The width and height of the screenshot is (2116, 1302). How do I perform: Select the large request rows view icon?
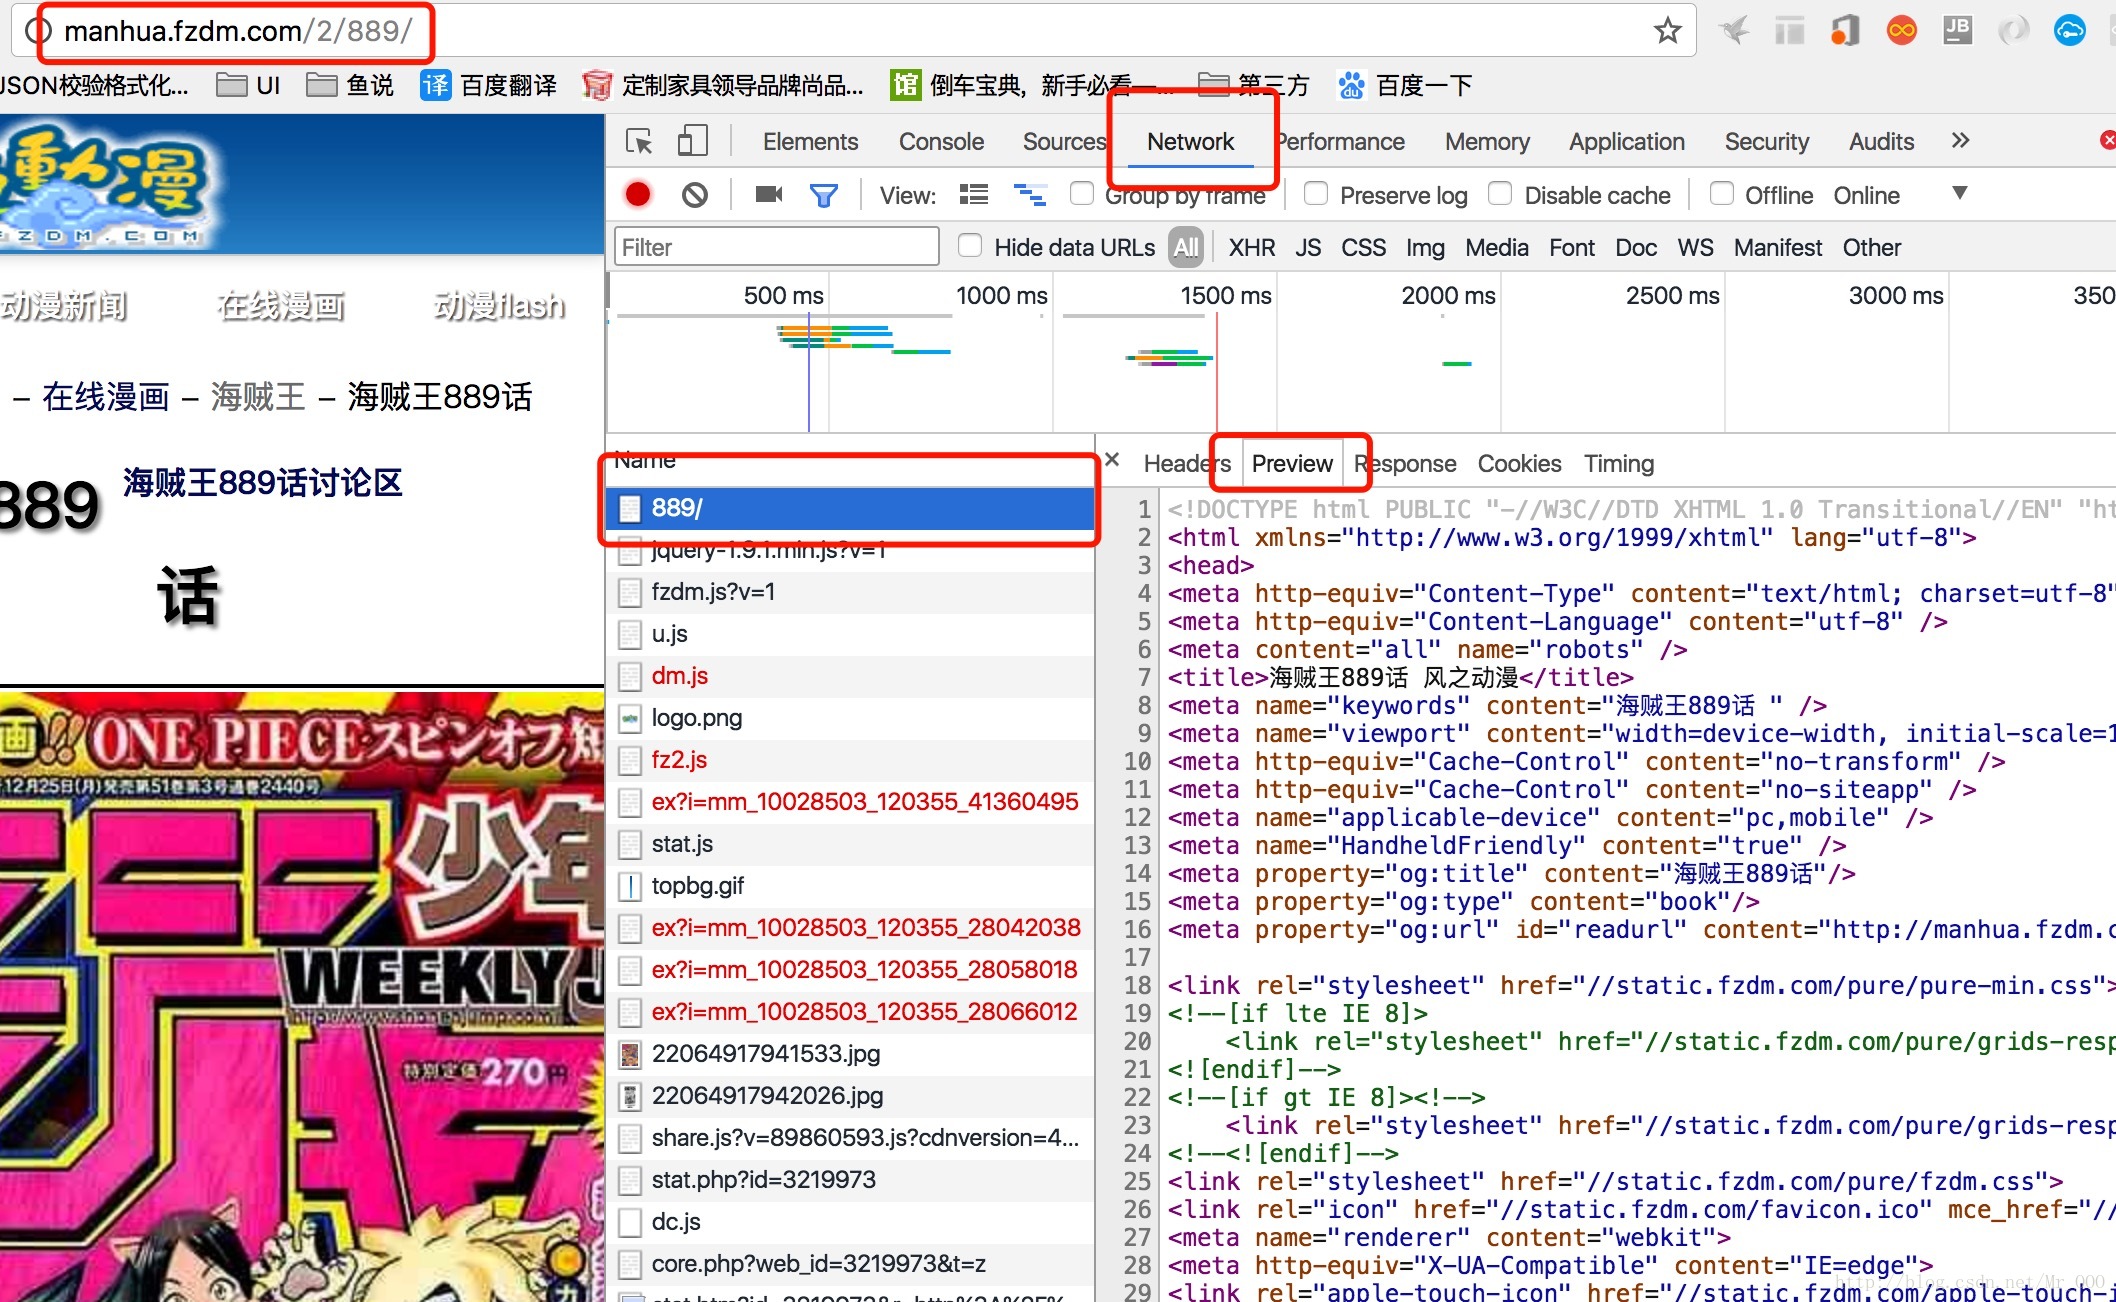click(974, 195)
